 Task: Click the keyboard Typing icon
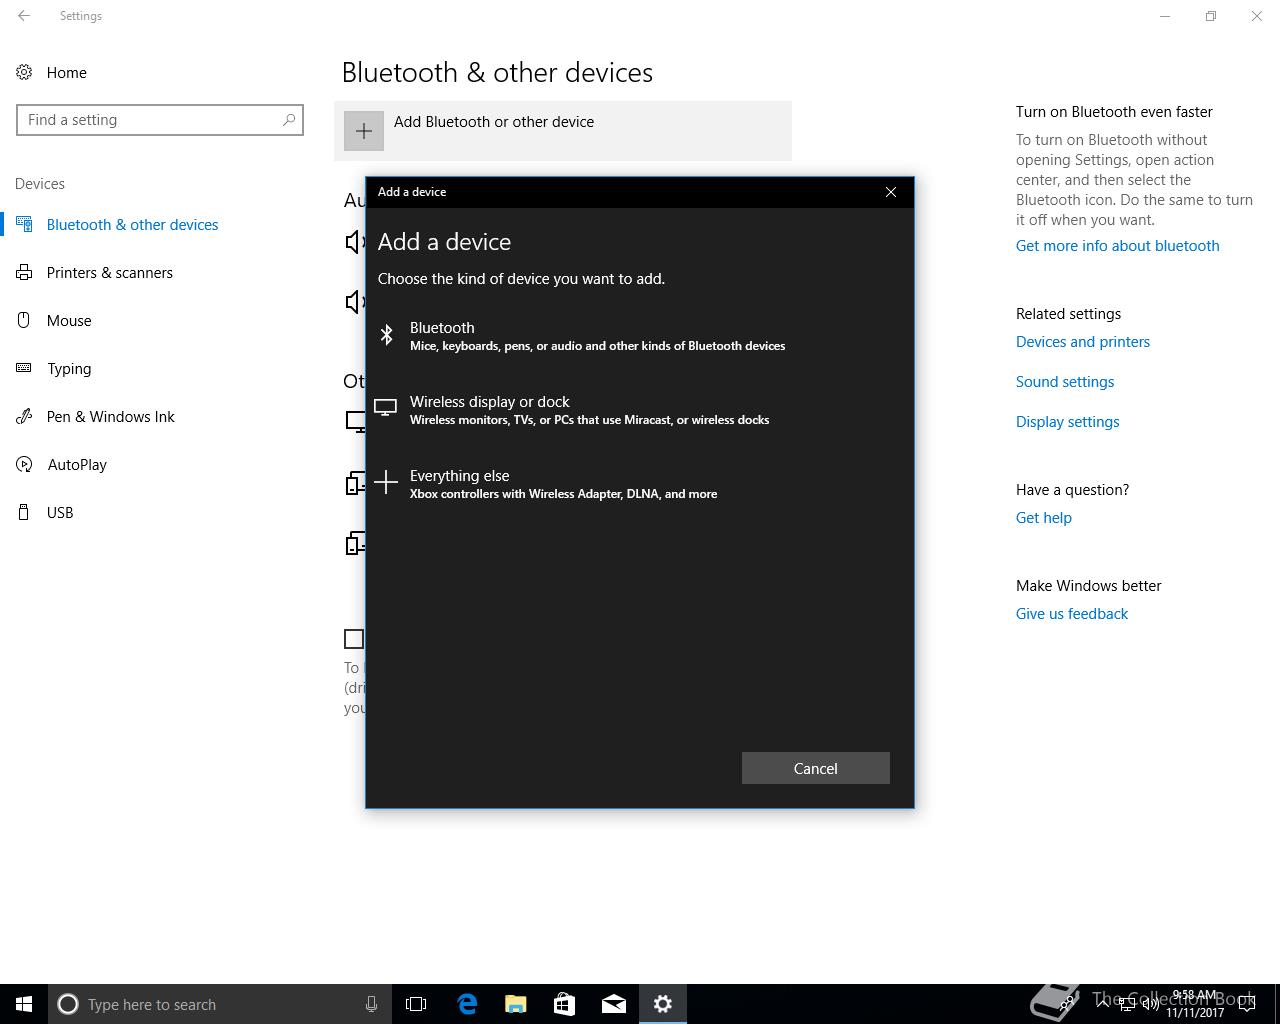(24, 368)
